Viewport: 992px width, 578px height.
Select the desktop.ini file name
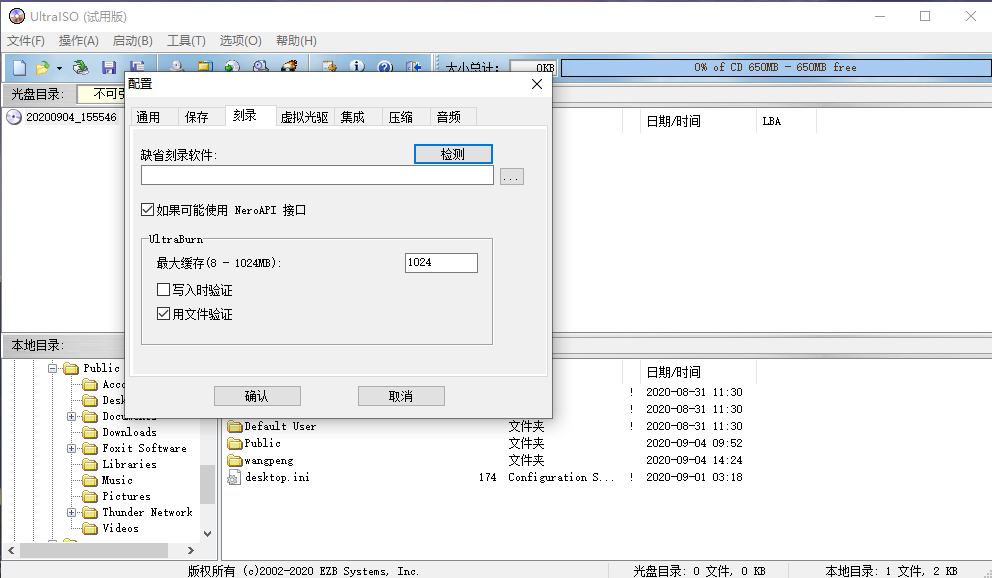click(277, 477)
